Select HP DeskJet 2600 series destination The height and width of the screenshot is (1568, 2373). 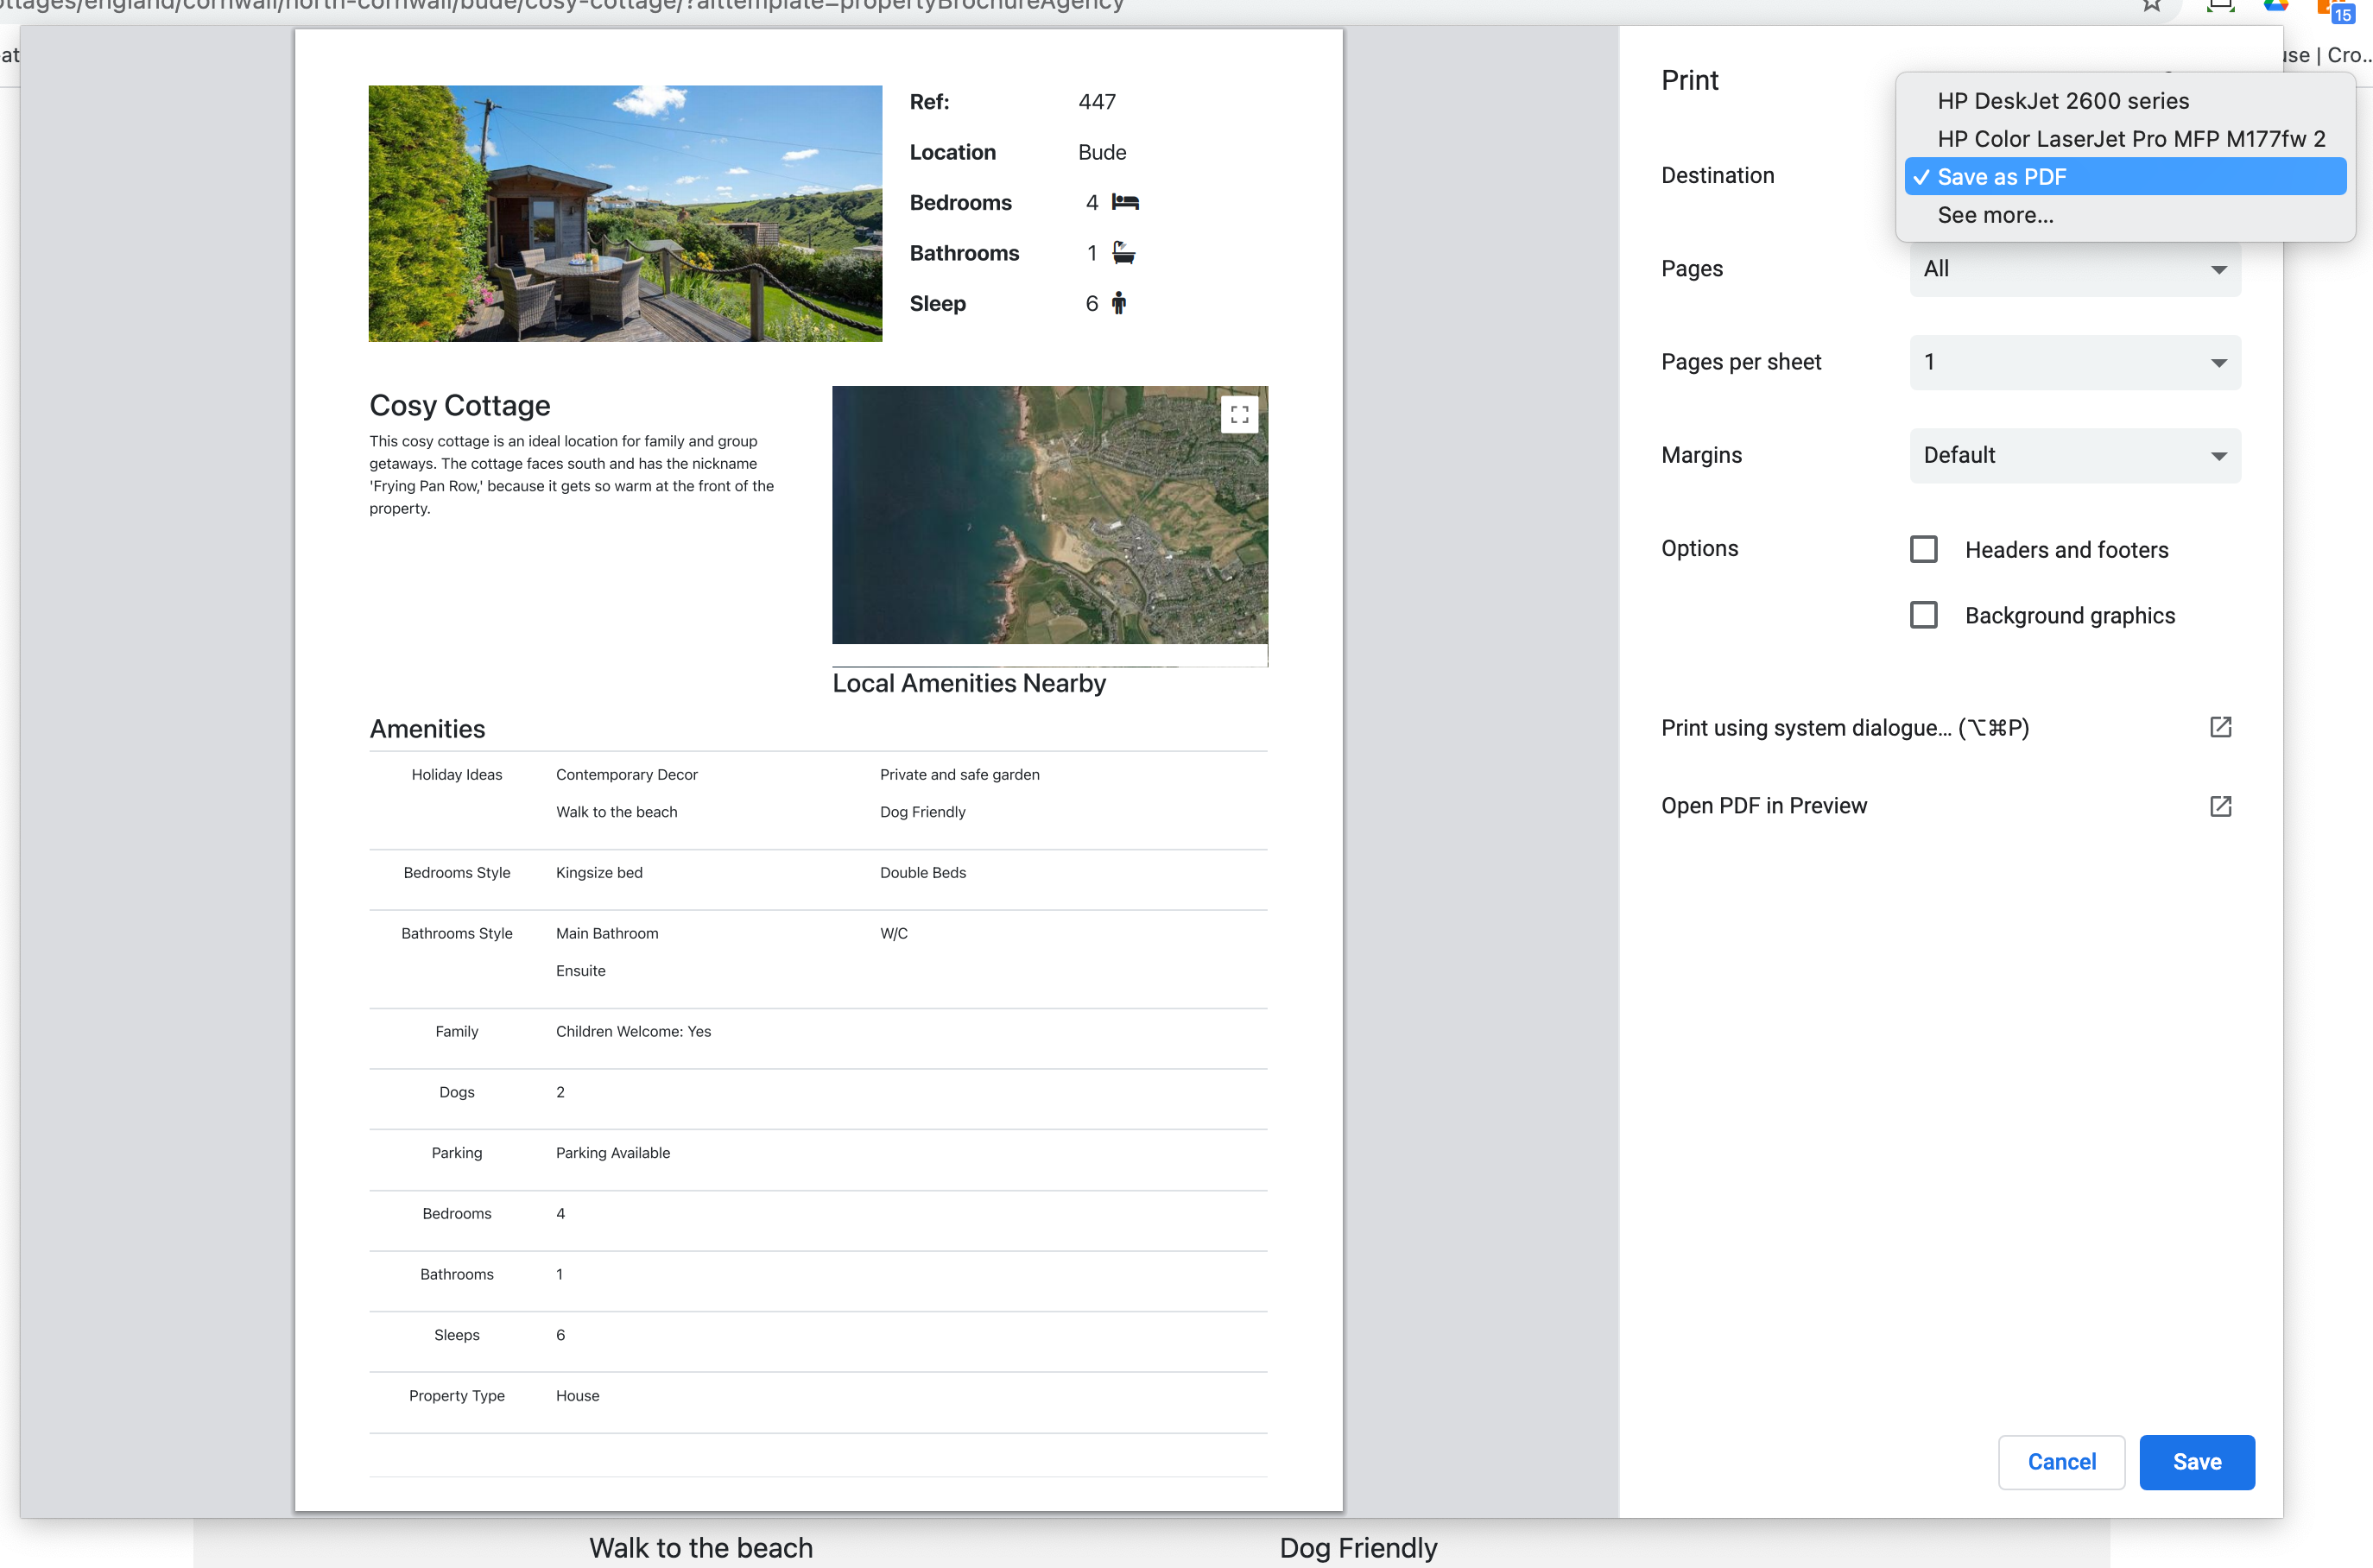(2062, 101)
